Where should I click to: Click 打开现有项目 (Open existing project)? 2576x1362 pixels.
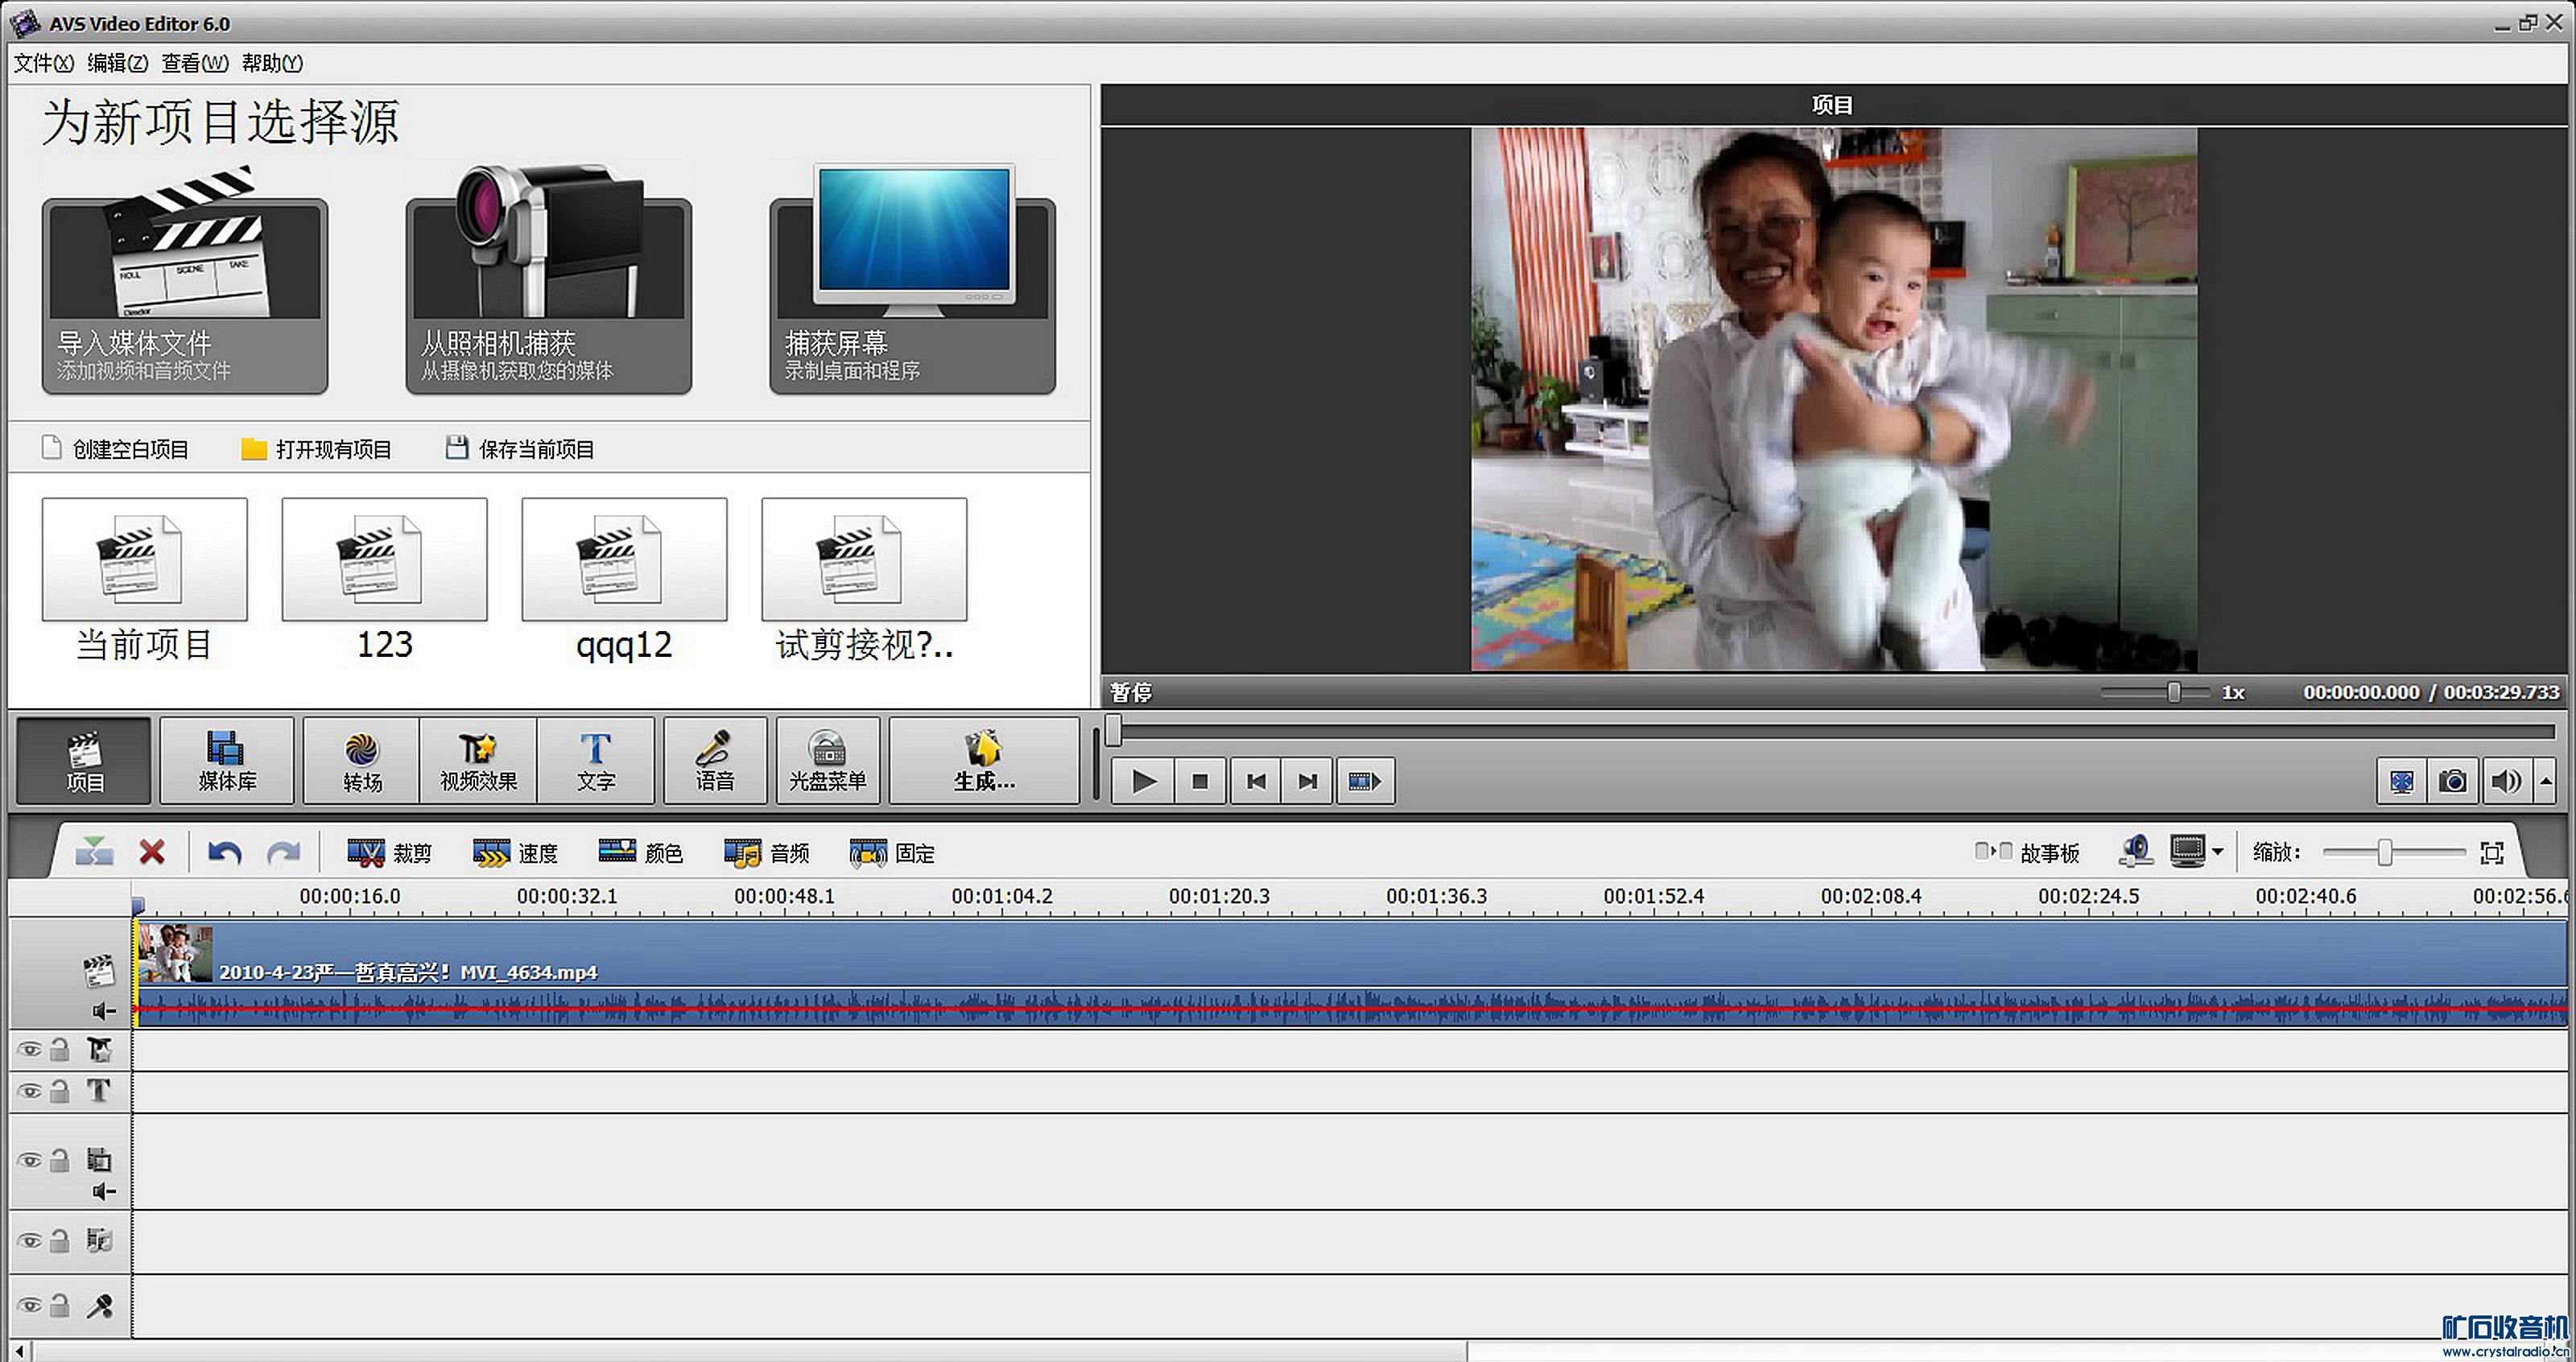317,449
